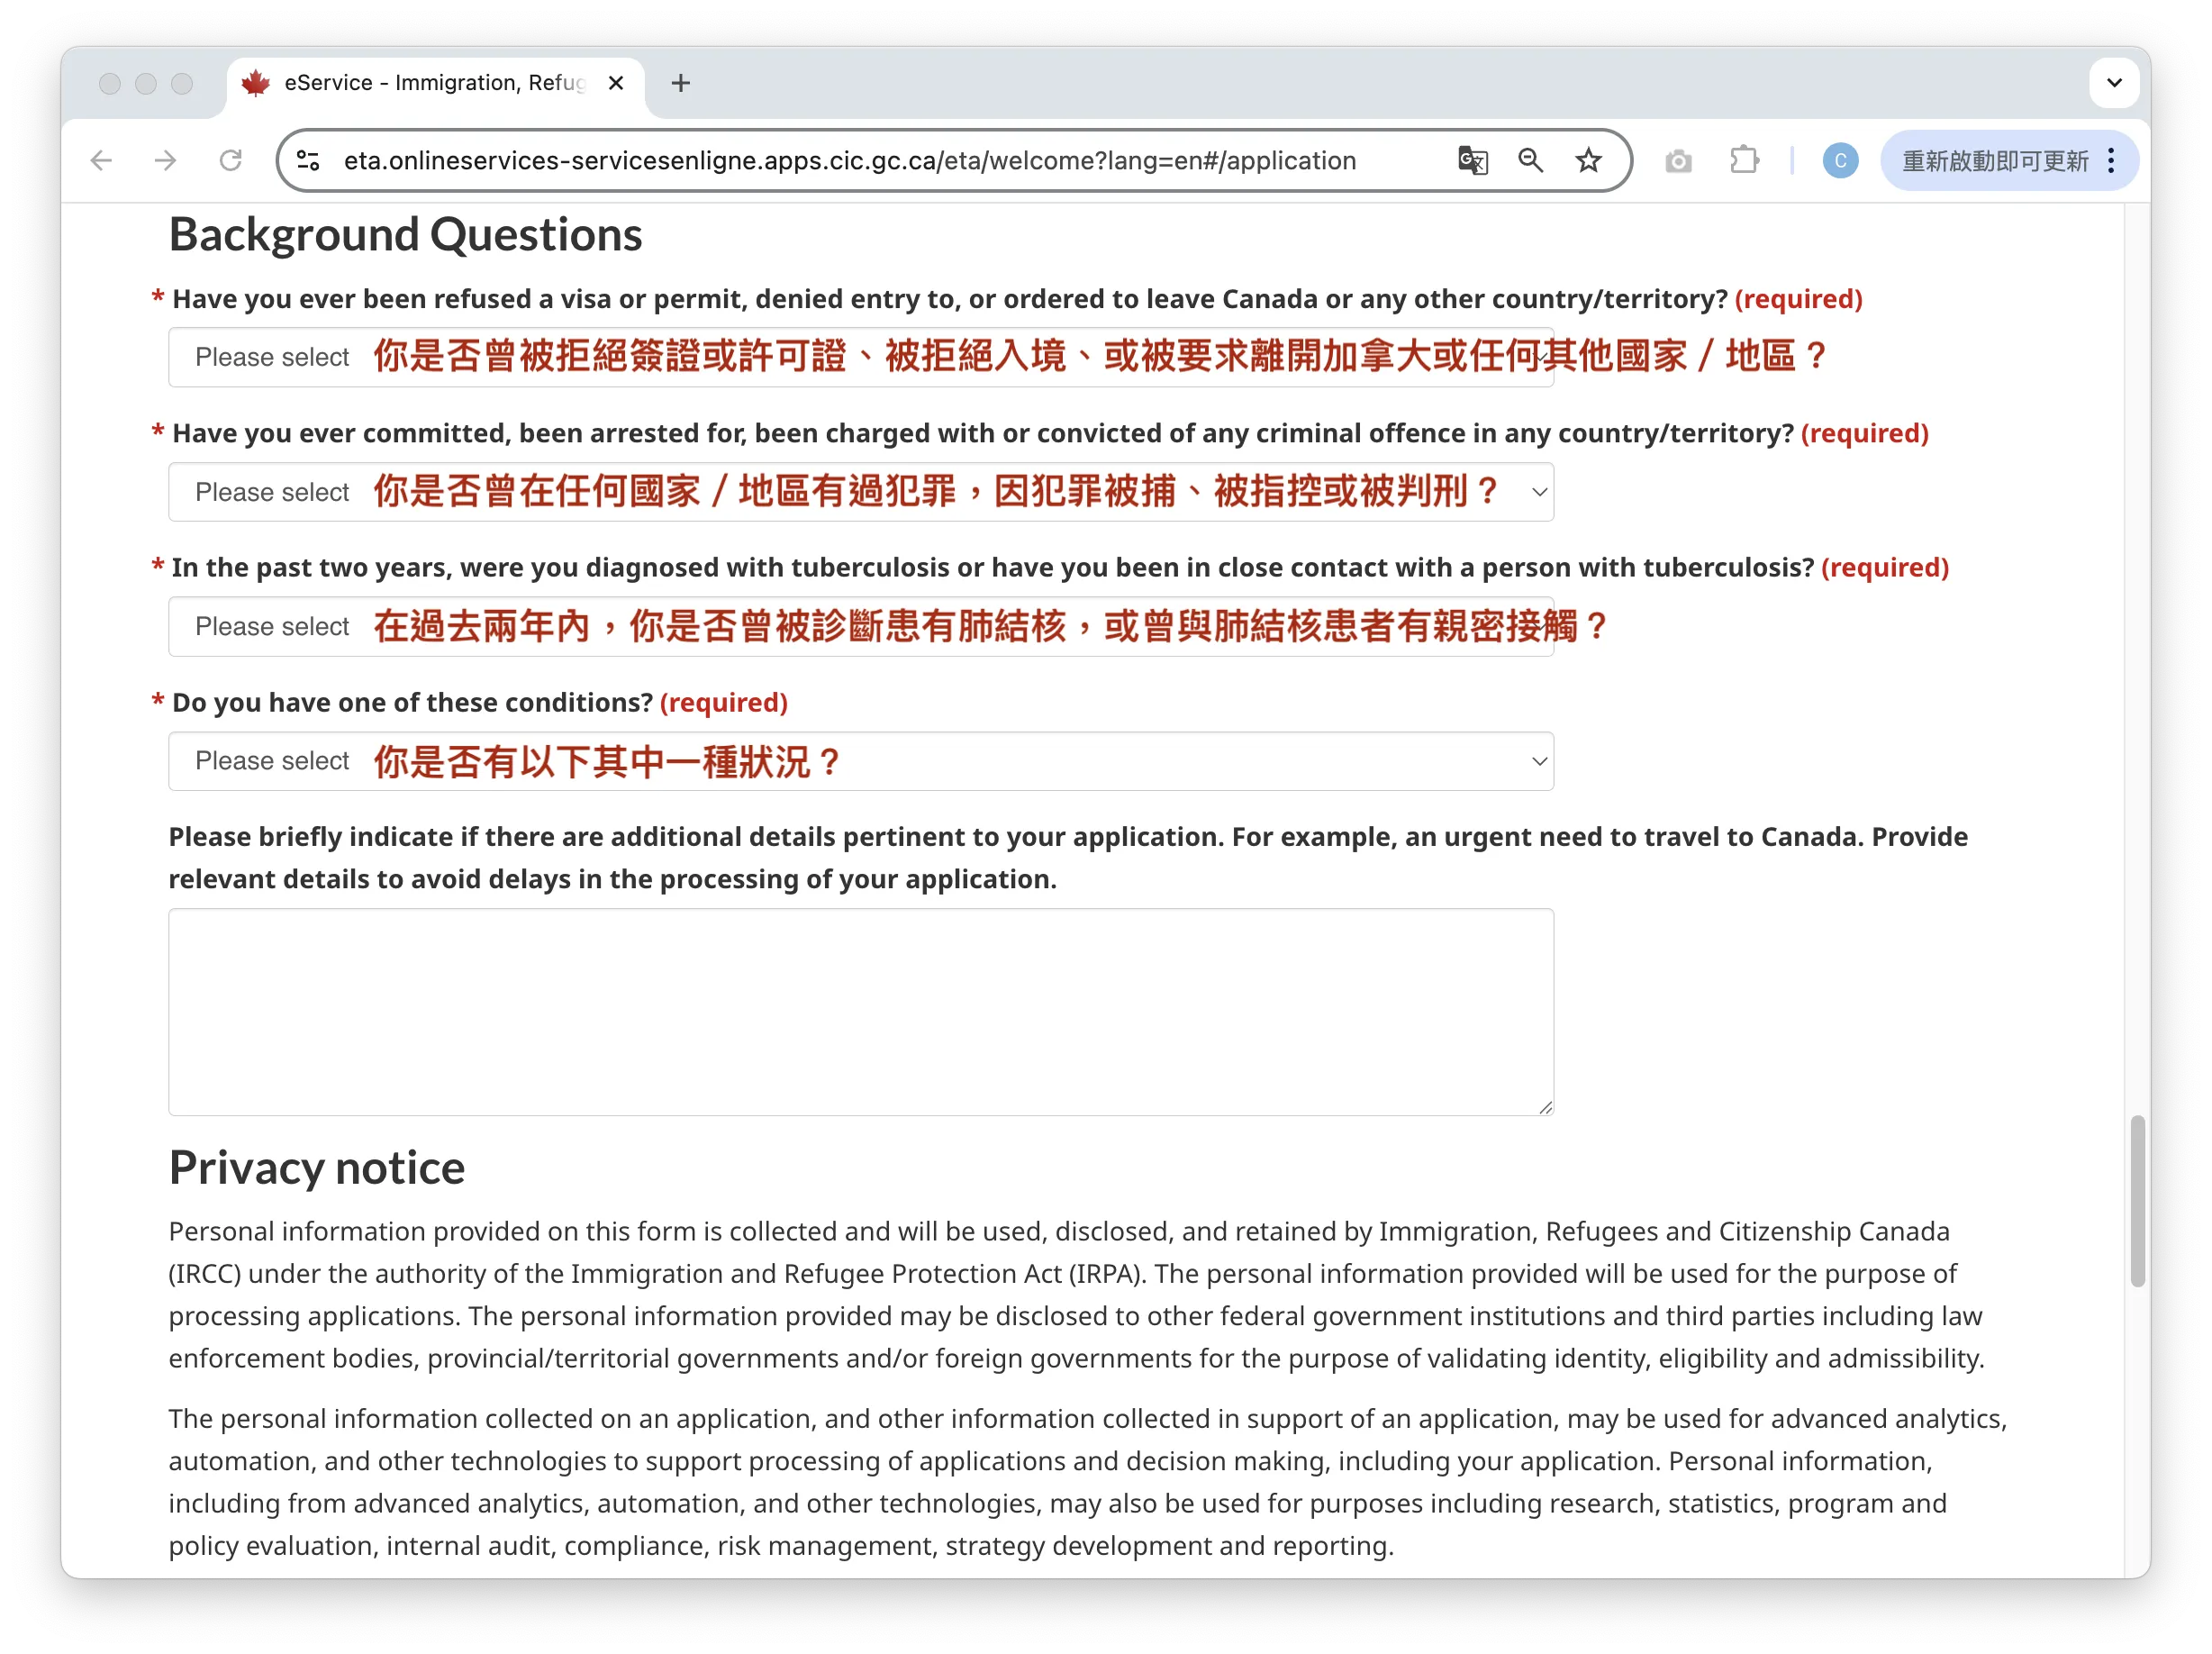
Task: View site information icon in address bar
Action: (308, 161)
